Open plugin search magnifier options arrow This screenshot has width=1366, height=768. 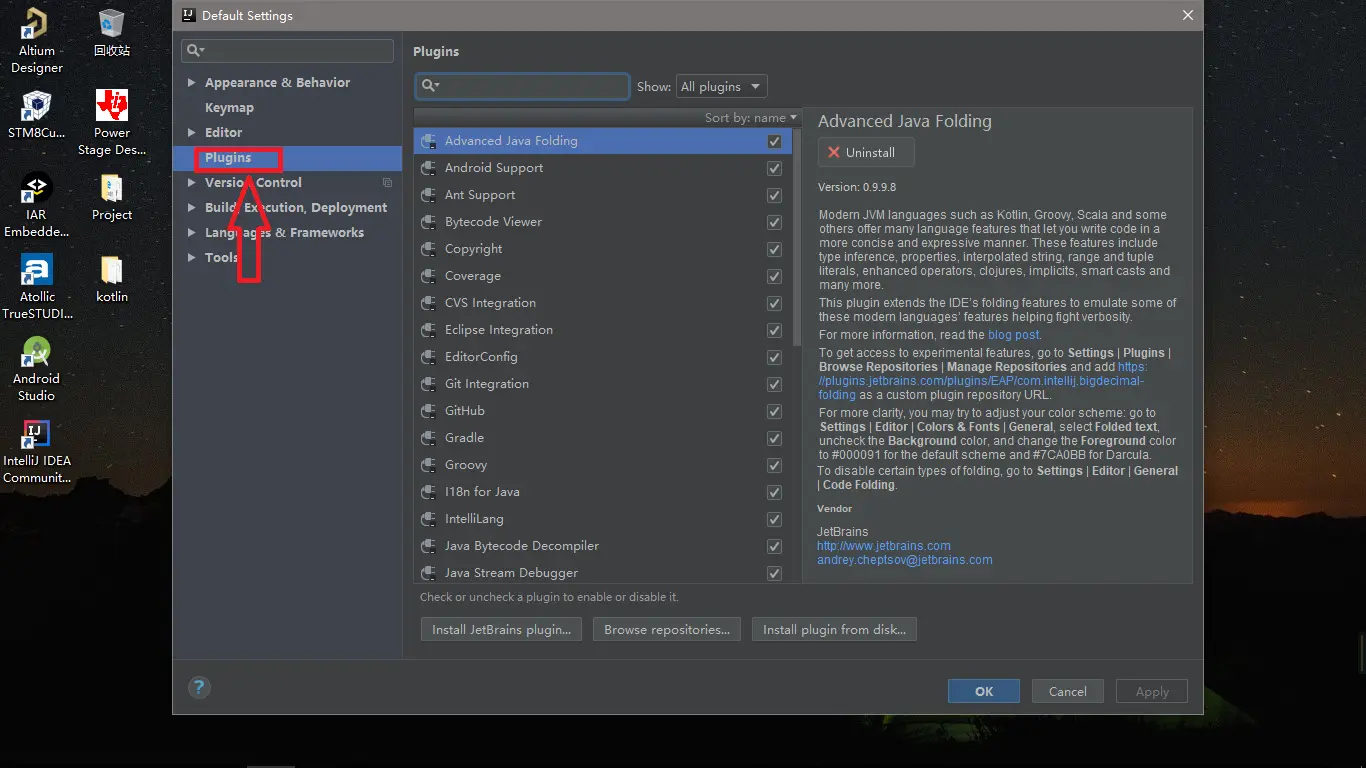tap(430, 86)
